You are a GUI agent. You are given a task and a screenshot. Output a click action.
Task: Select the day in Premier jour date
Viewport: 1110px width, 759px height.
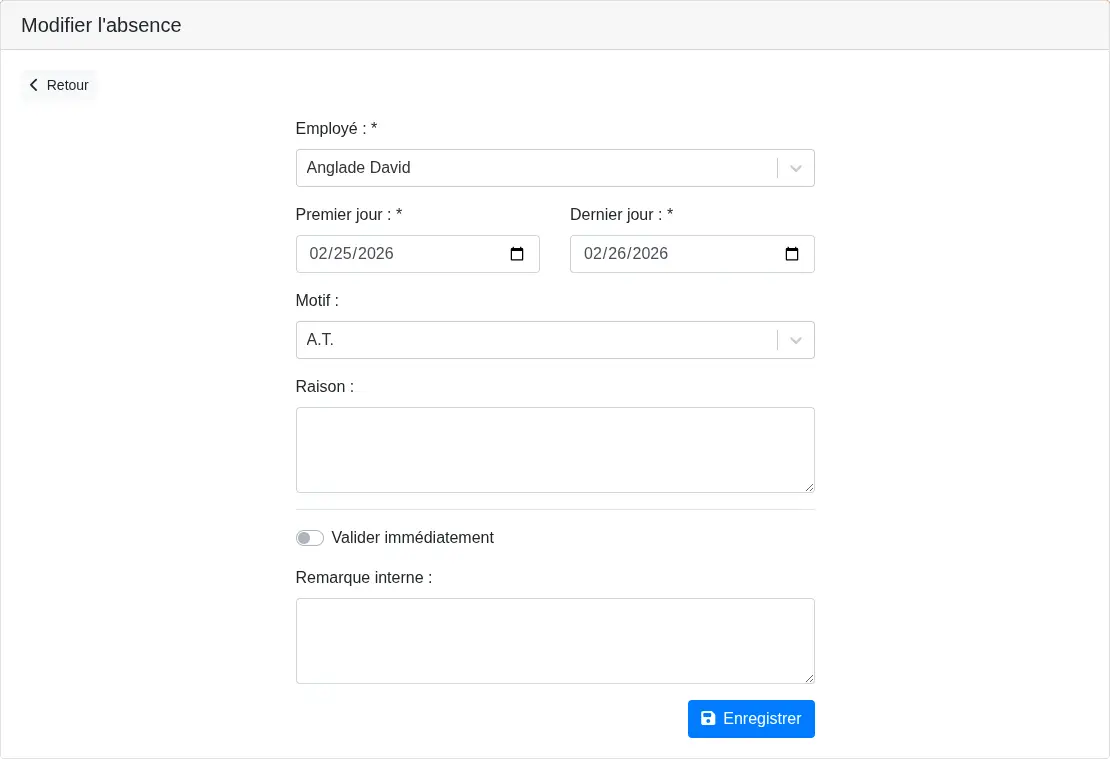click(343, 254)
